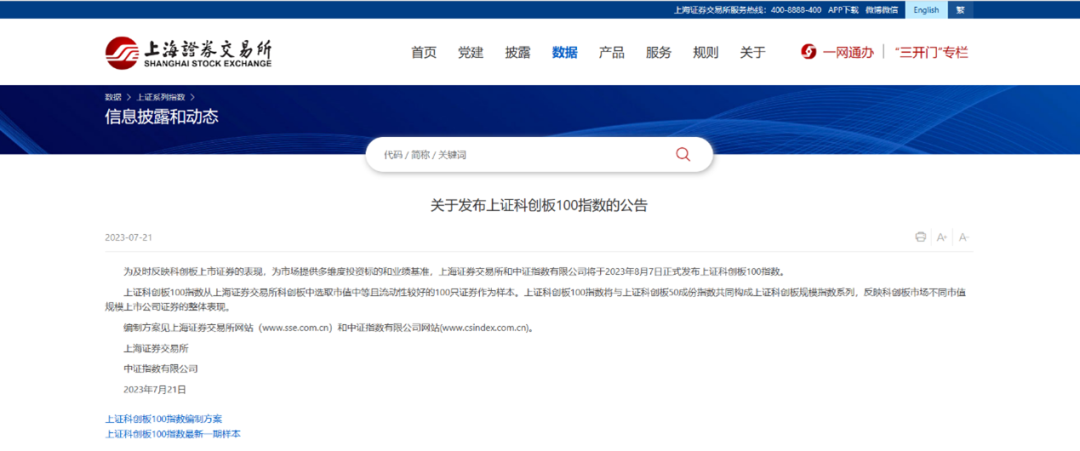Viewport: 1080px width, 451px height.
Task: Expand the 产品 navigation menu
Action: 611,53
